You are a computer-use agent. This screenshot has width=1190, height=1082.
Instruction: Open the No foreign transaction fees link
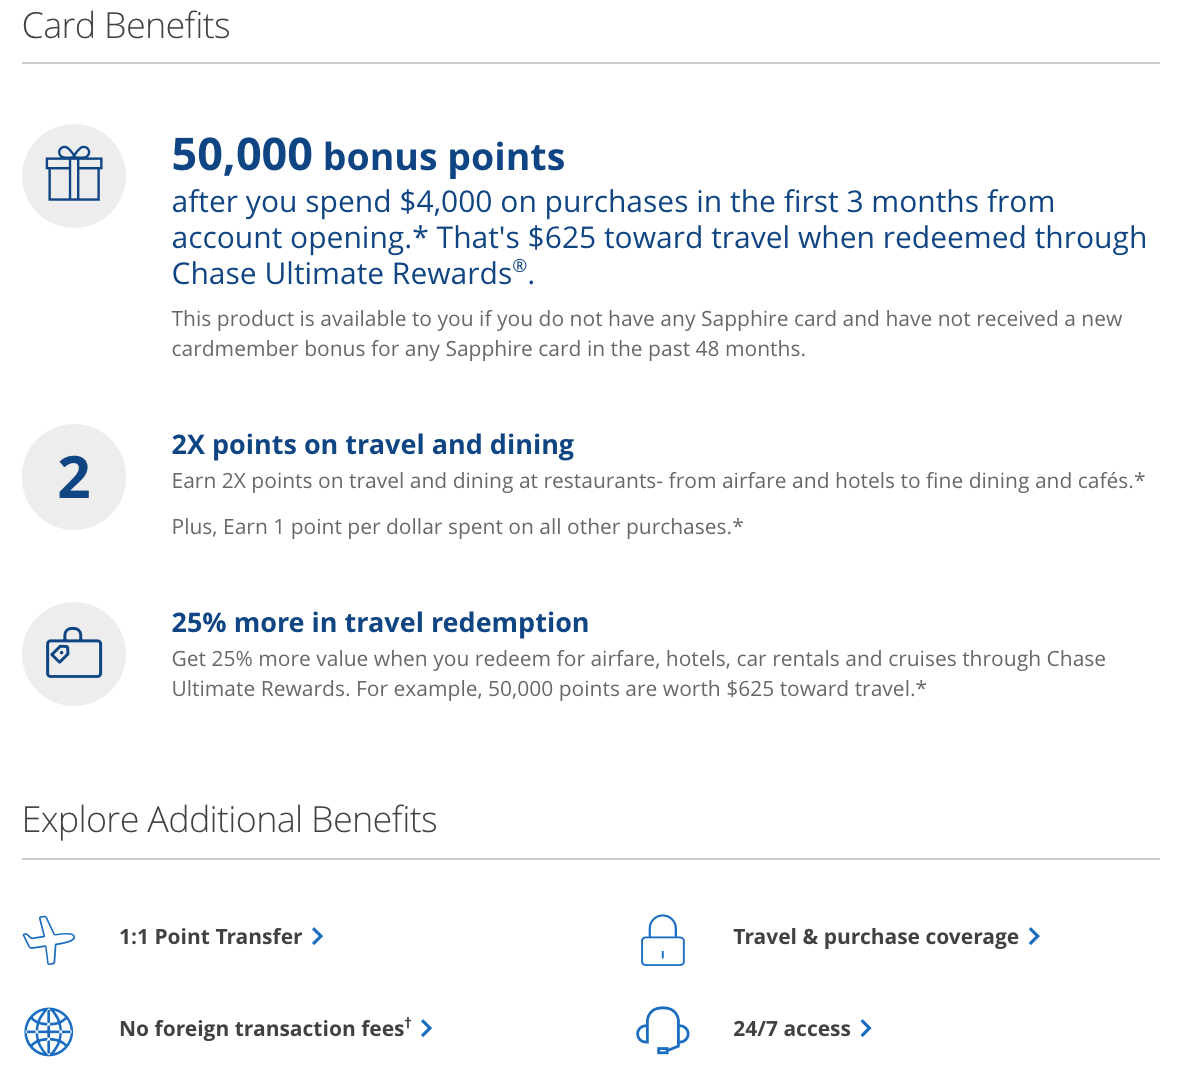pos(266,1028)
